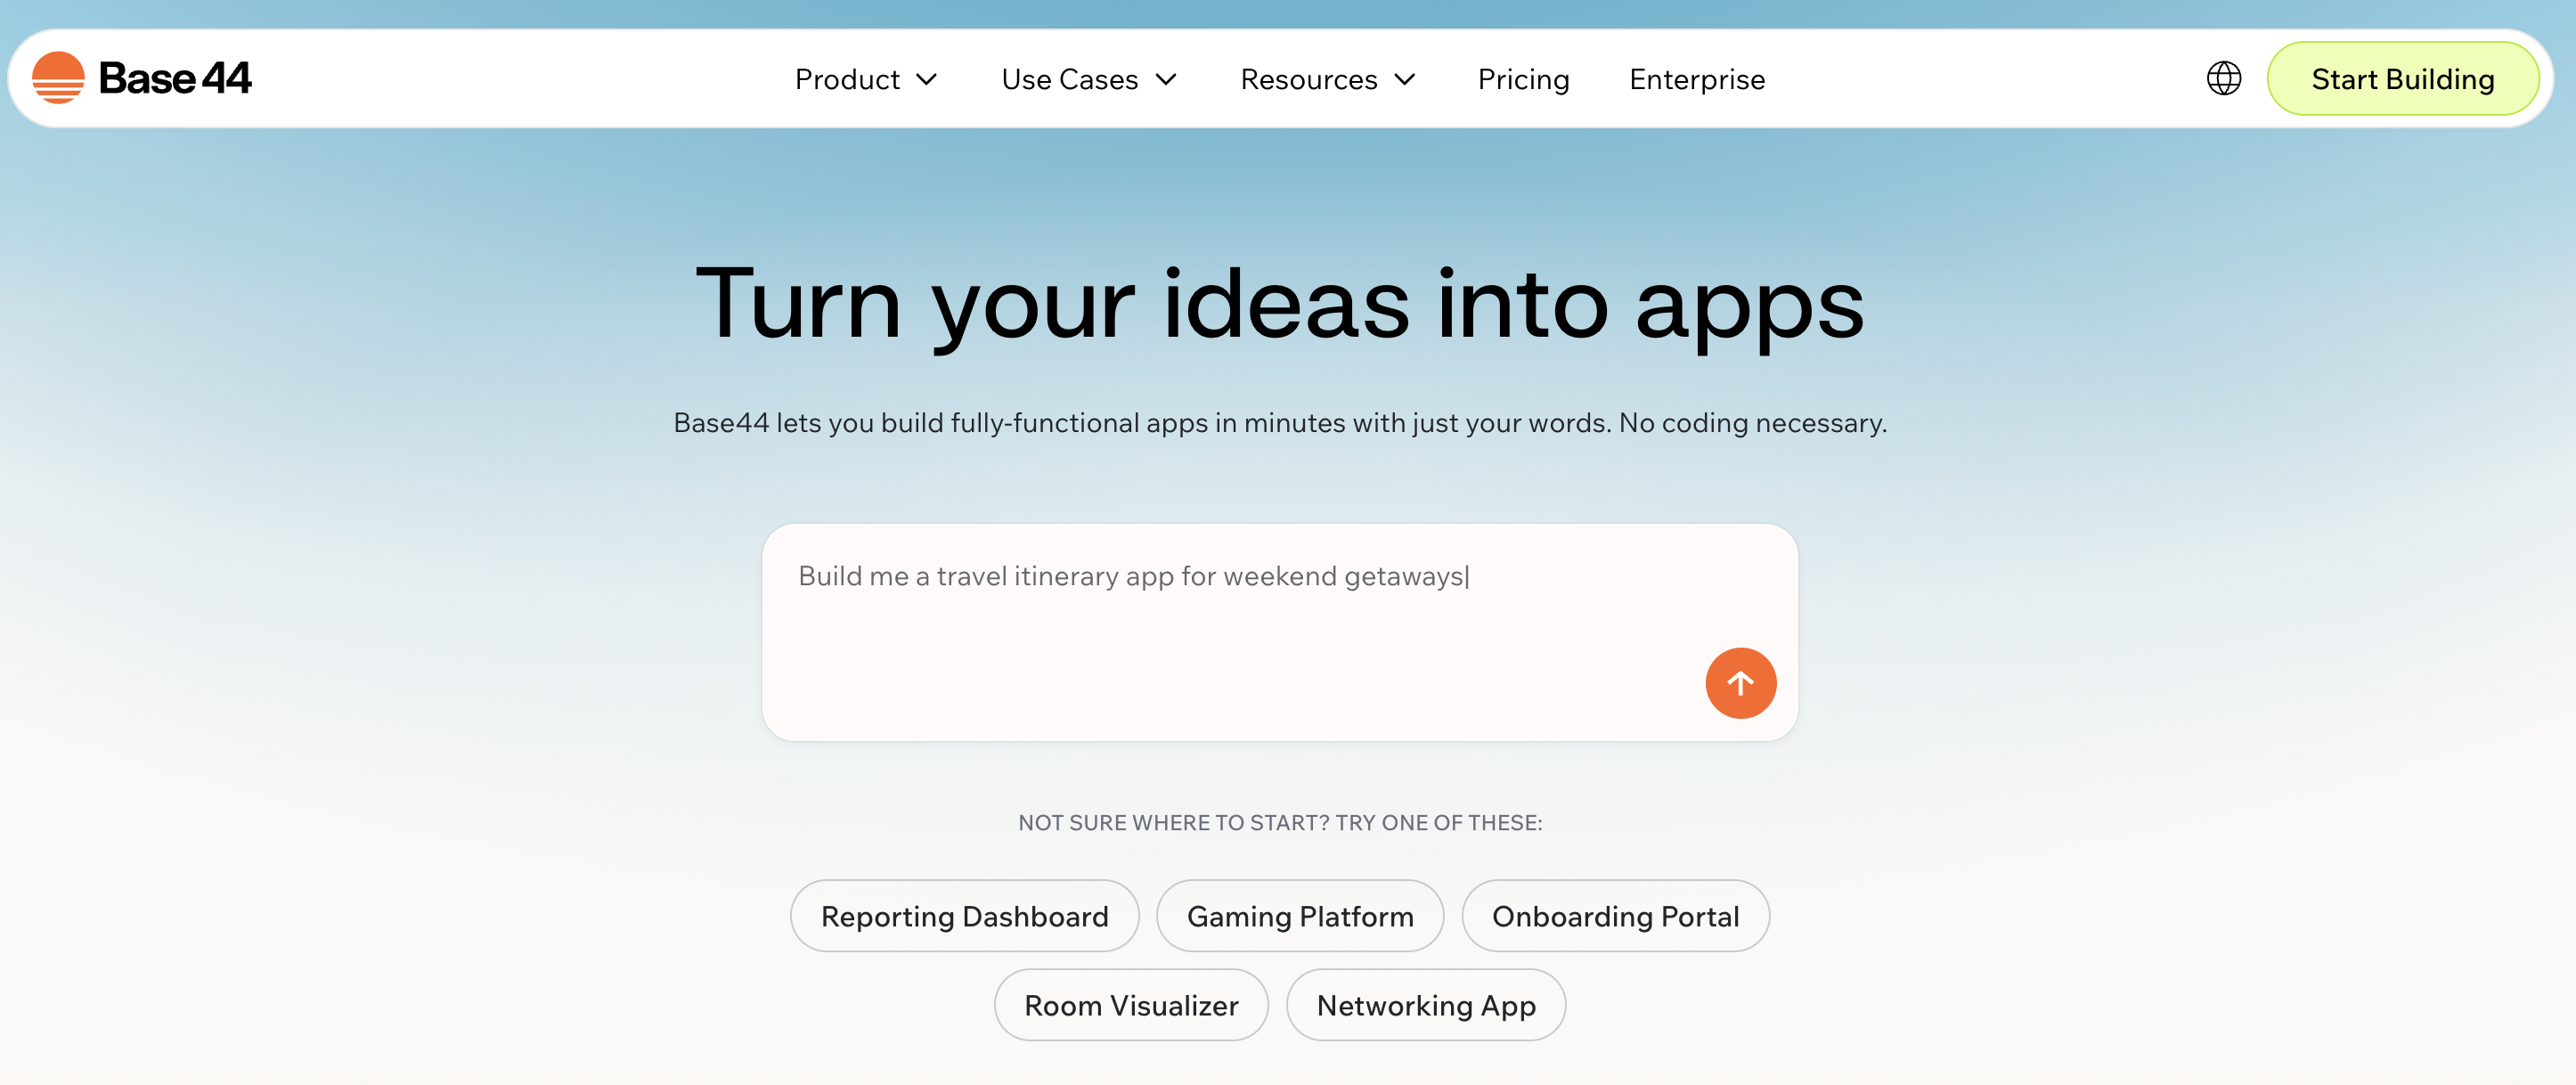Viewport: 2576px width, 1085px height.
Task: Choose the Reporting Dashboard suggestion
Action: click(964, 916)
